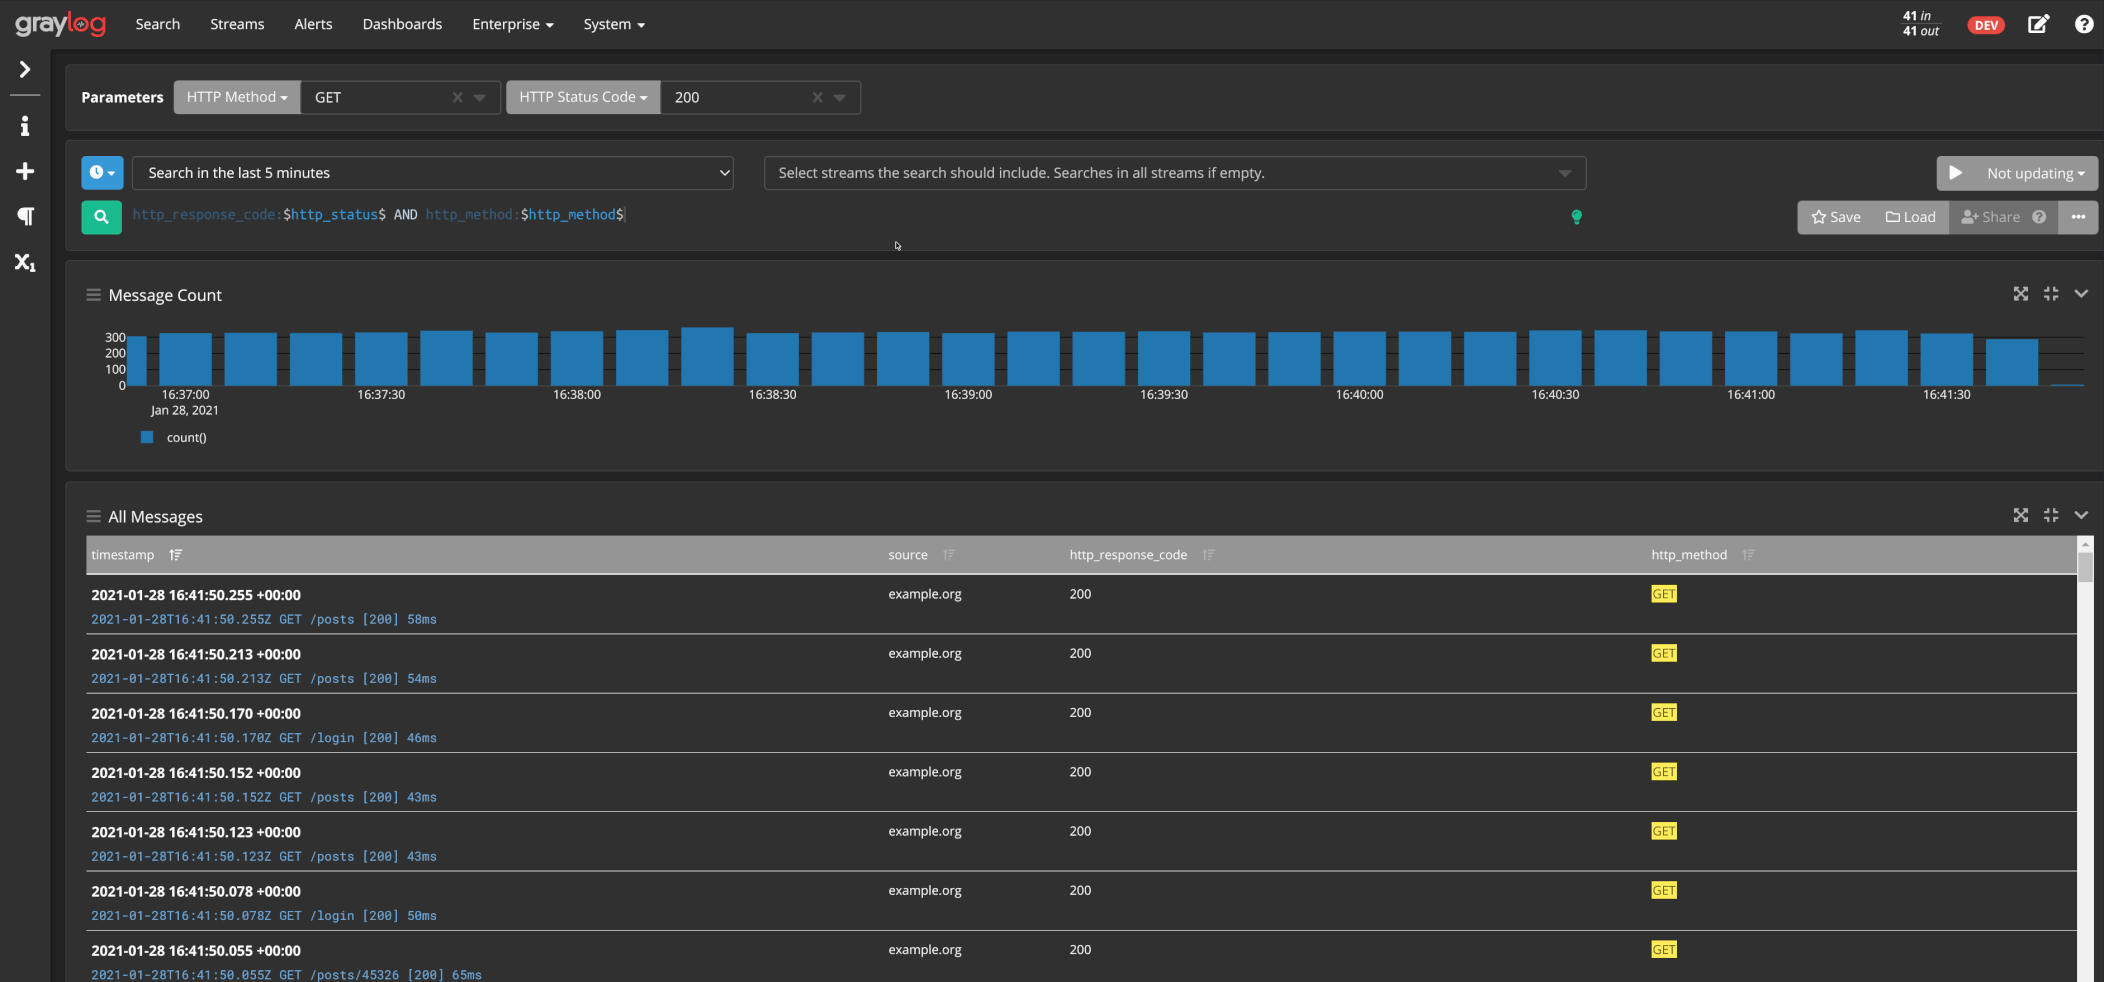This screenshot has width=2104, height=982.
Task: Open Dashboards page
Action: (402, 24)
